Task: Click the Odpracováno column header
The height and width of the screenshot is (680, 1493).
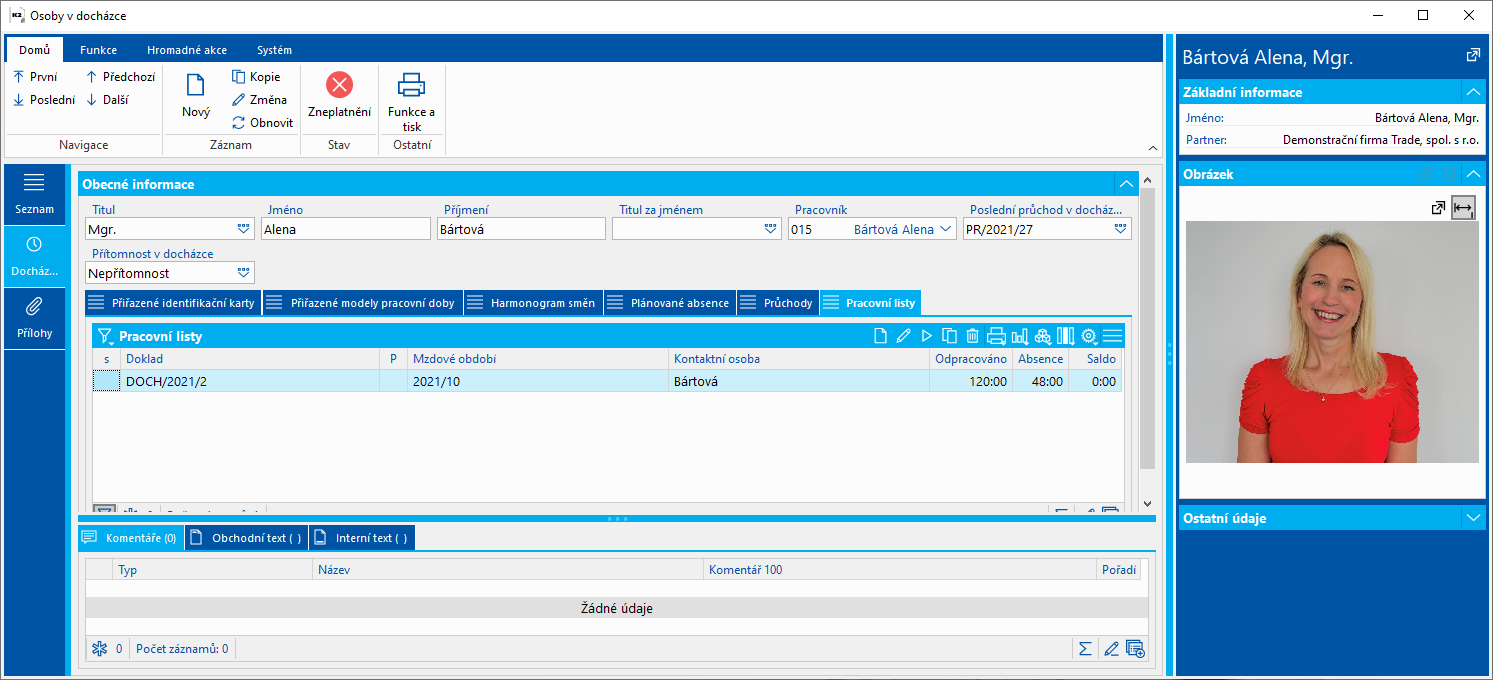Action: 970,359
